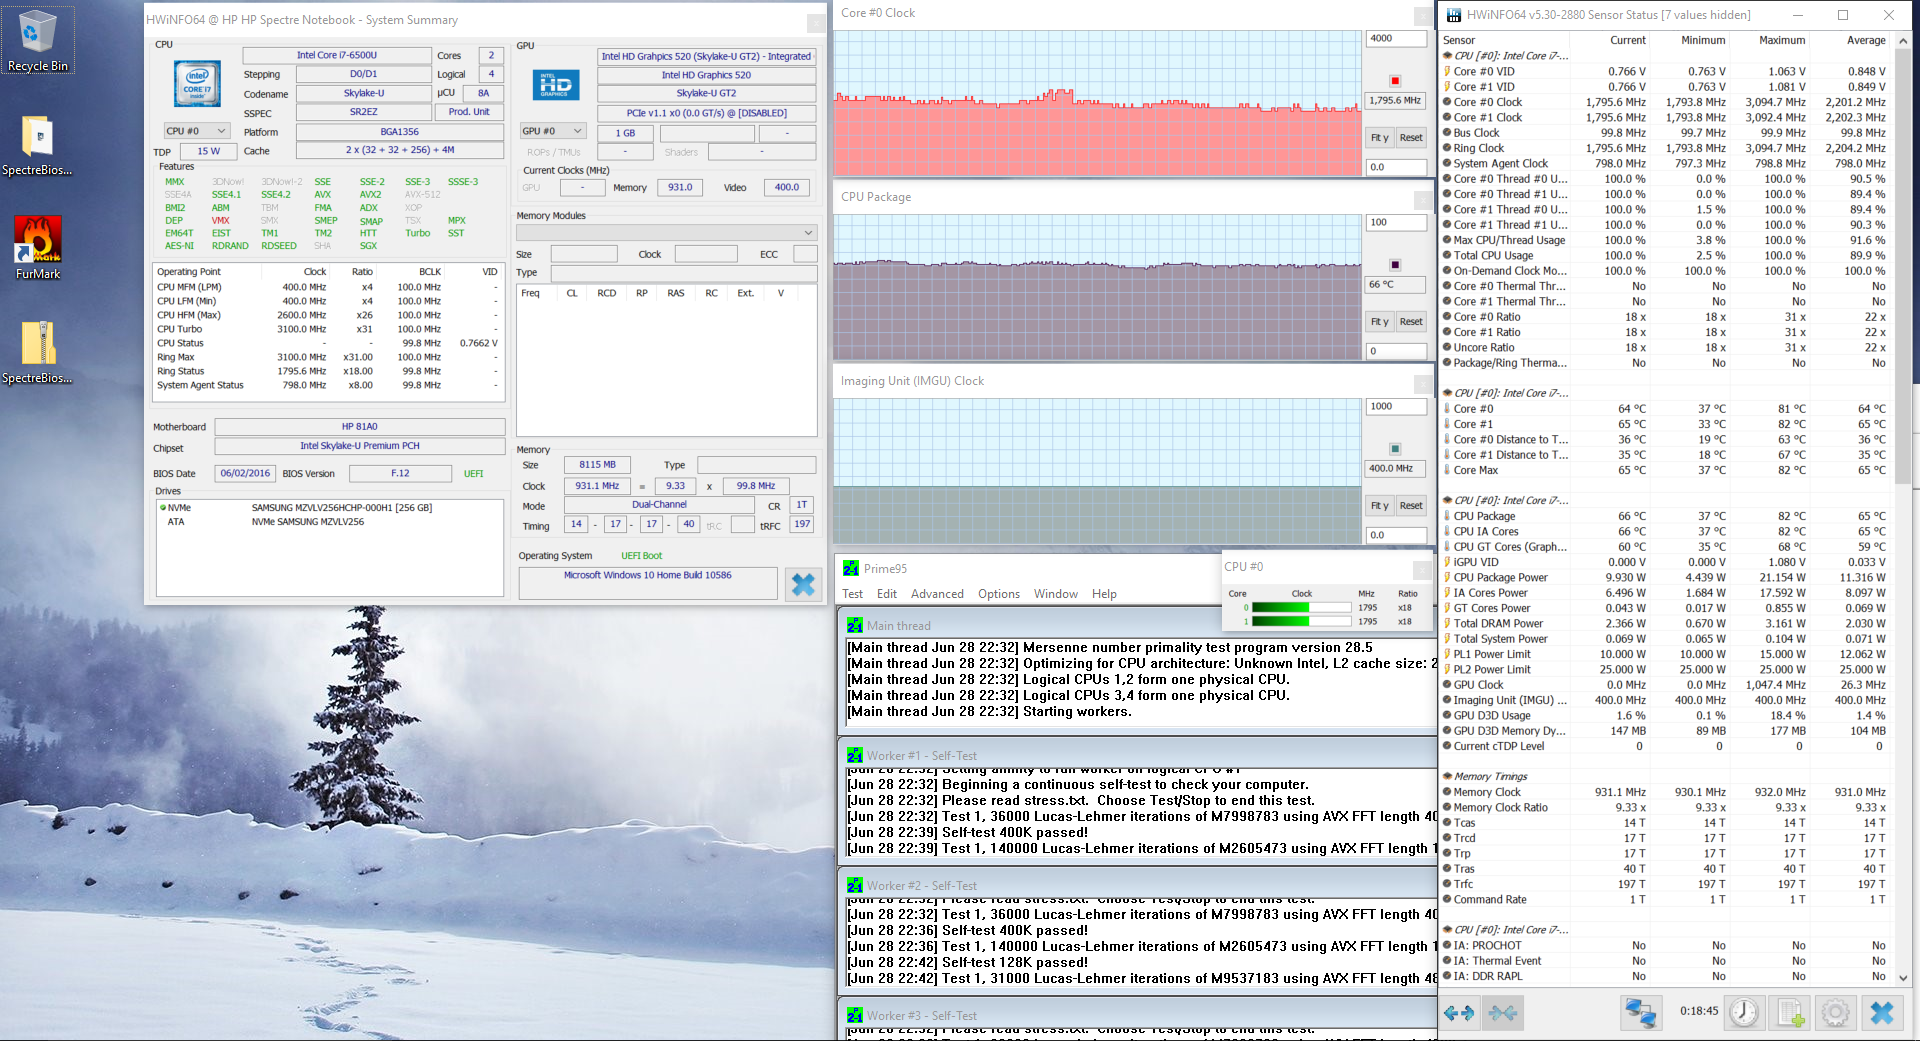
Task: Open the GPU #0 selector dropdown
Action: pos(552,131)
